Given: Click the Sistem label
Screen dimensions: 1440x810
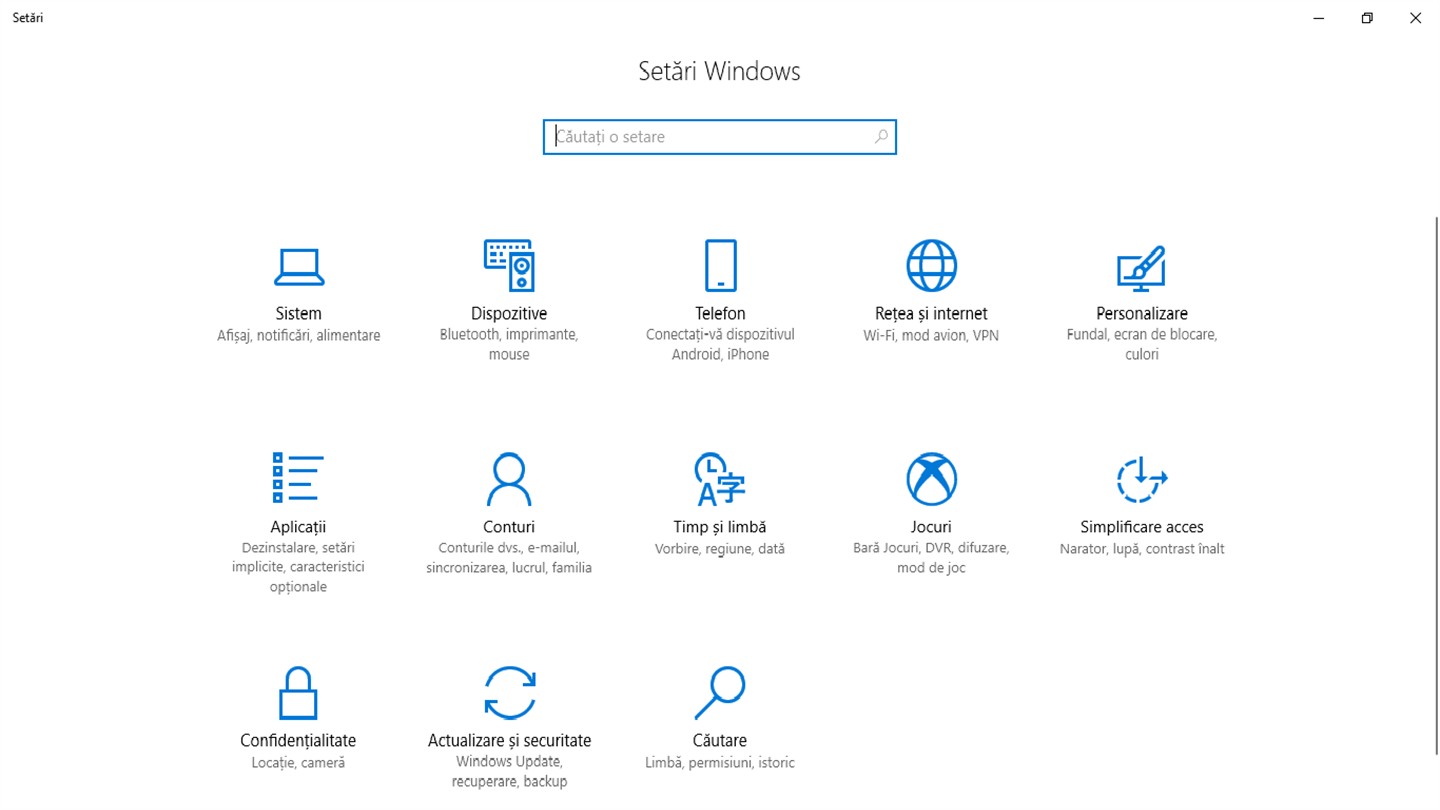Looking at the screenshot, I should click(298, 314).
